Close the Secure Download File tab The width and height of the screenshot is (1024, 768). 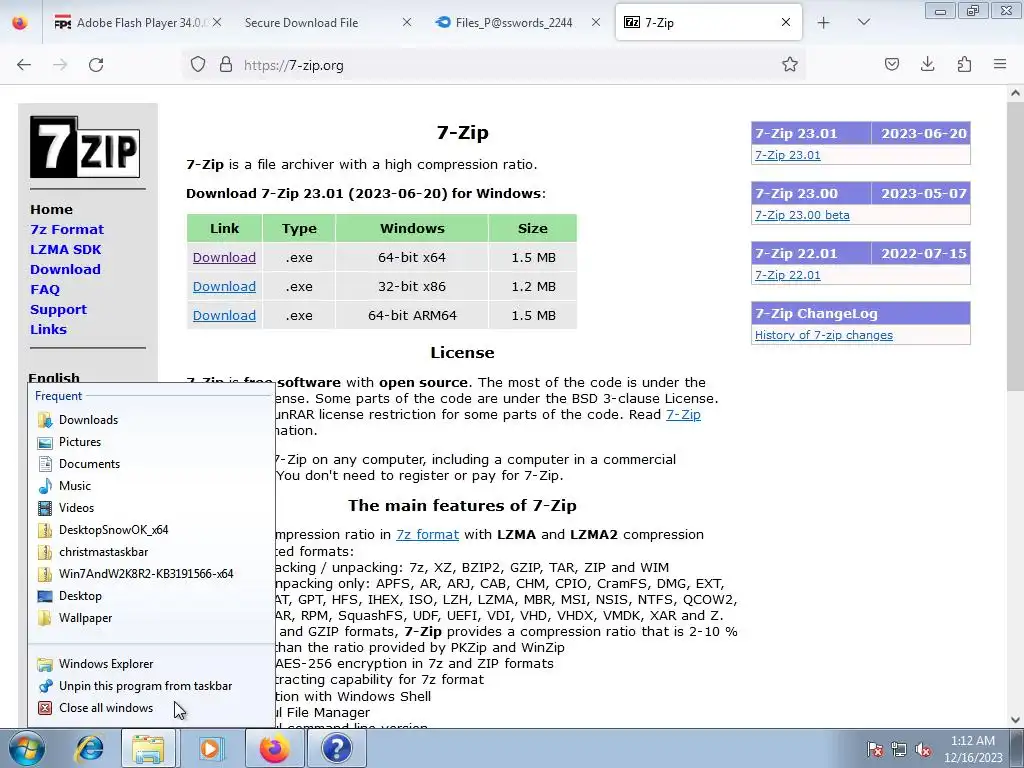click(406, 22)
